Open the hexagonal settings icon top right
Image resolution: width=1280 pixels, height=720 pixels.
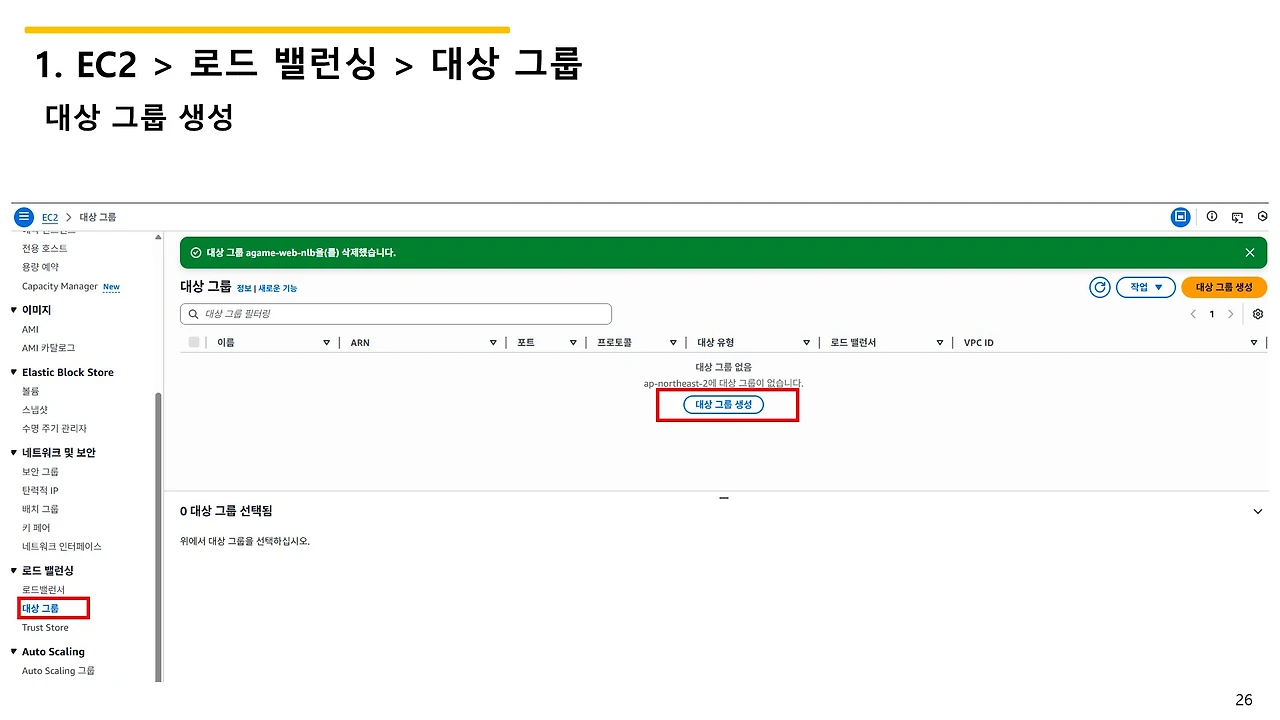click(1262, 216)
